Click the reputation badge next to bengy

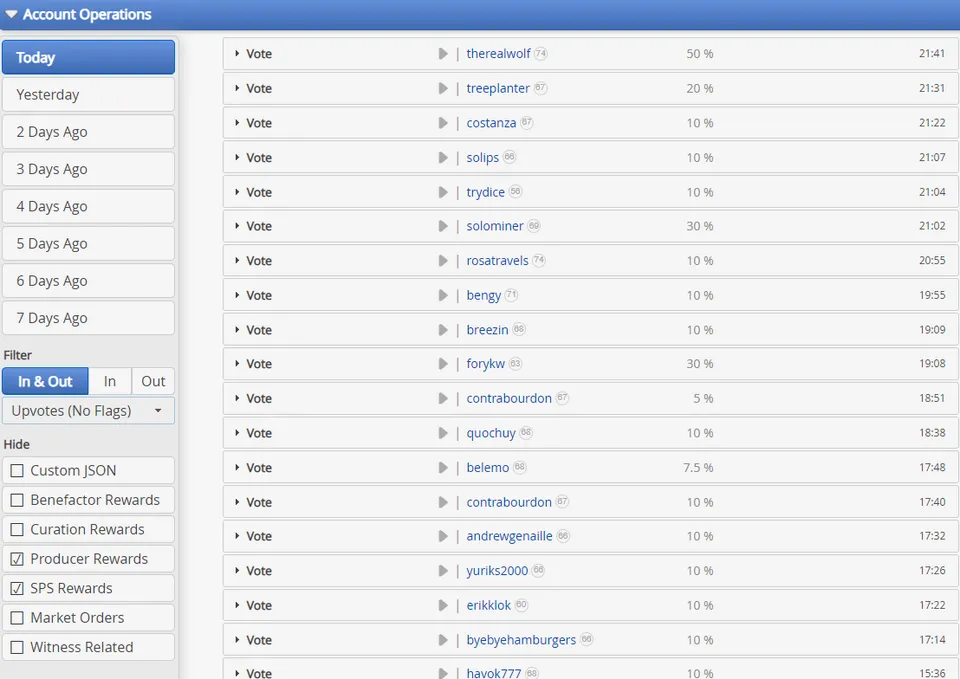(511, 296)
